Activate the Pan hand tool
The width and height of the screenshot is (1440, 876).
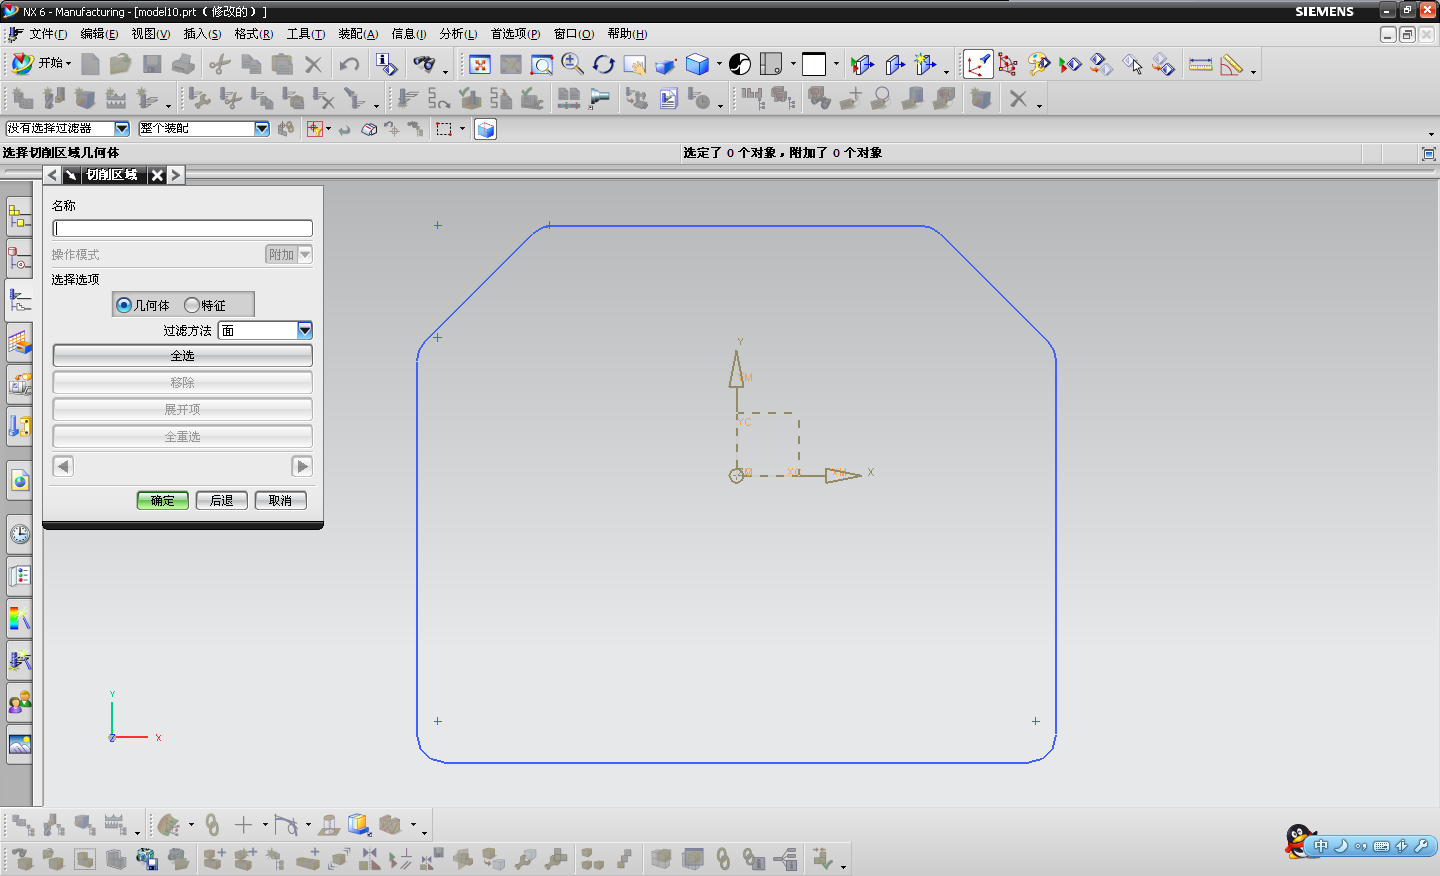coord(634,65)
